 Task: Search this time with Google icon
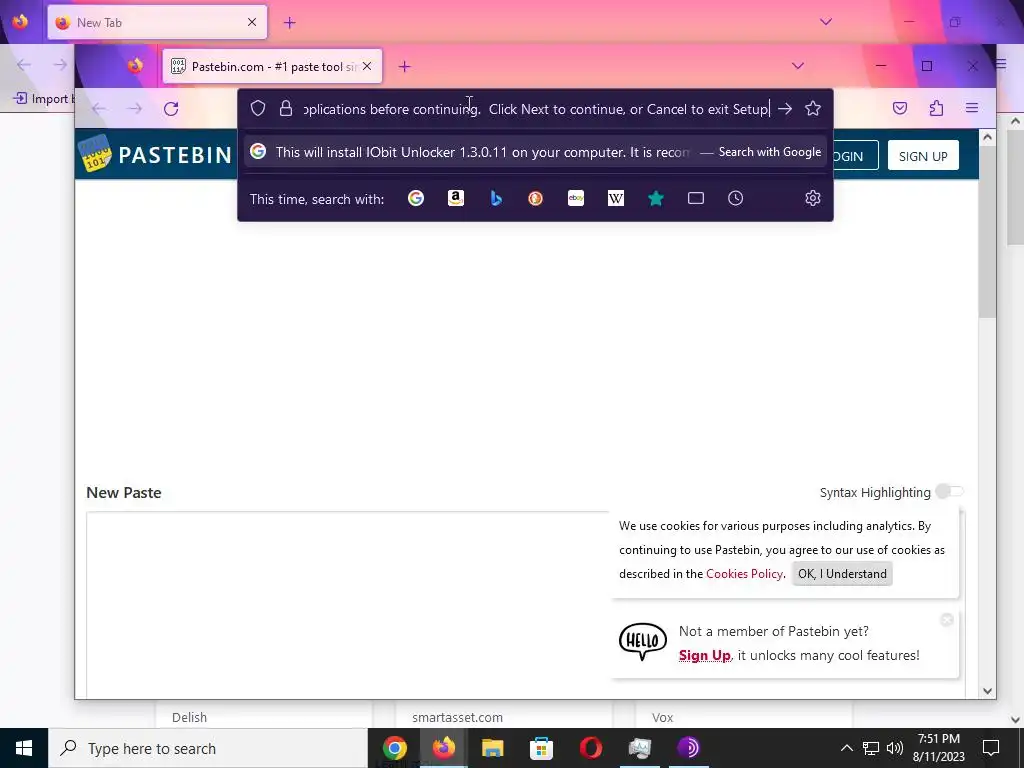416,198
